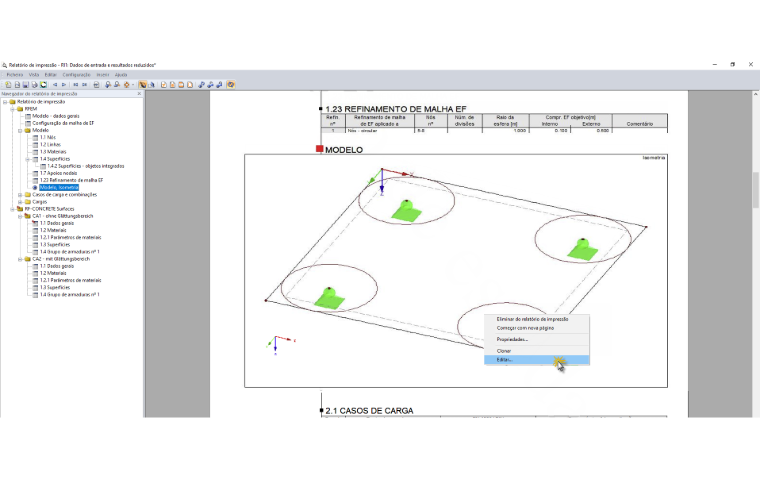
Task: Click the second magnifier zoom icon
Action: tap(117, 84)
